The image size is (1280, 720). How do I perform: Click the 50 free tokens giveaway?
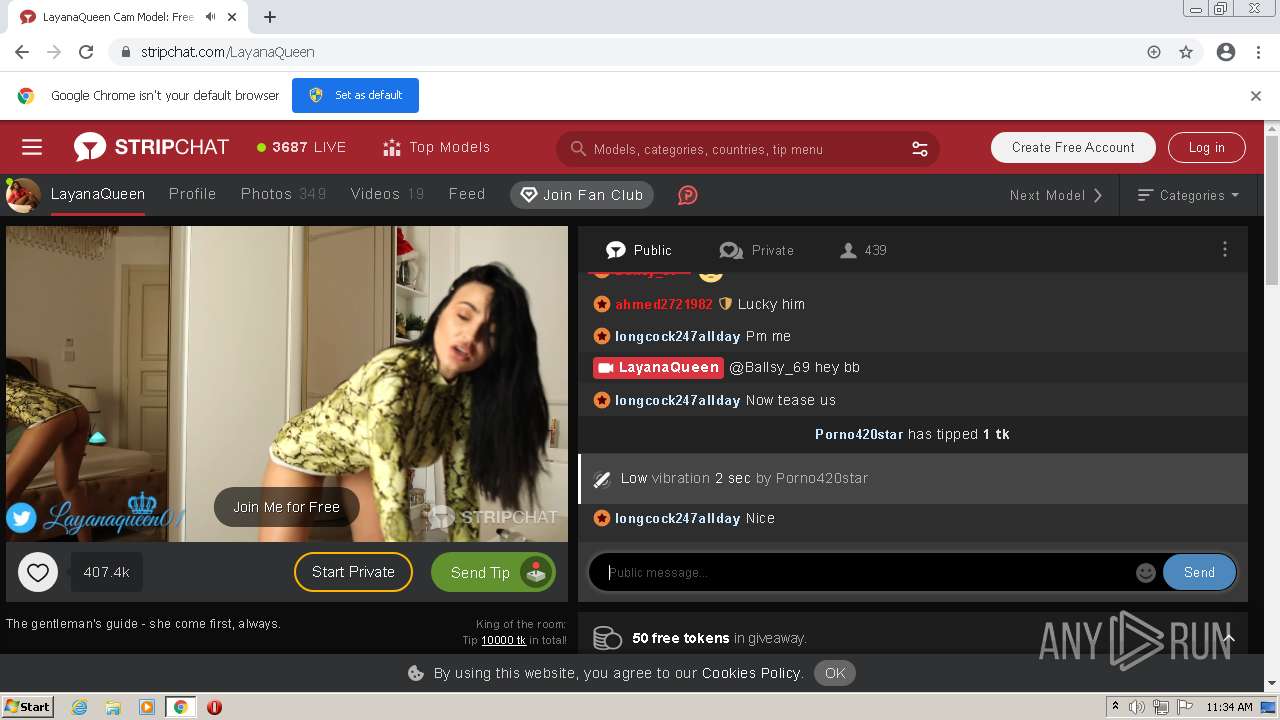(x=719, y=638)
